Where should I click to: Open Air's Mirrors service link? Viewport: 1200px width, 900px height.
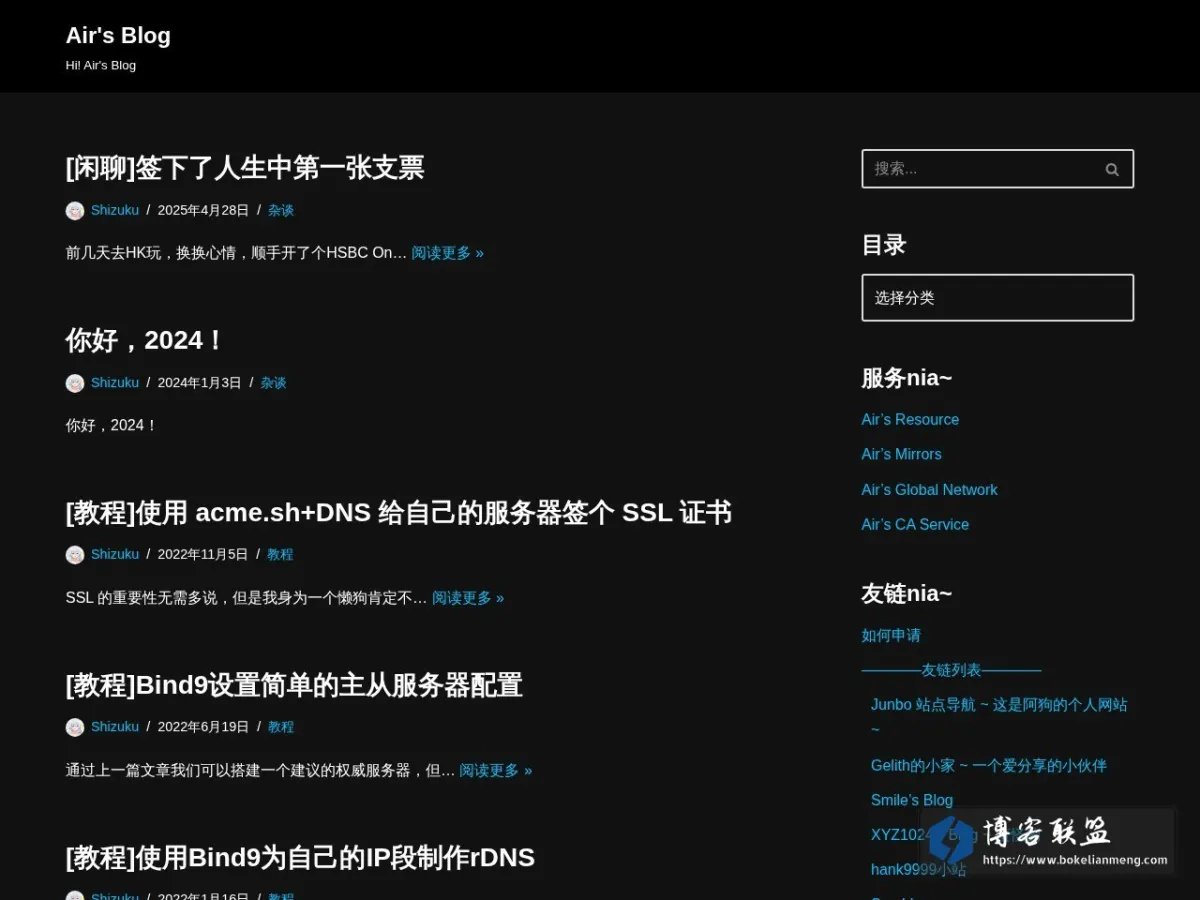click(901, 454)
